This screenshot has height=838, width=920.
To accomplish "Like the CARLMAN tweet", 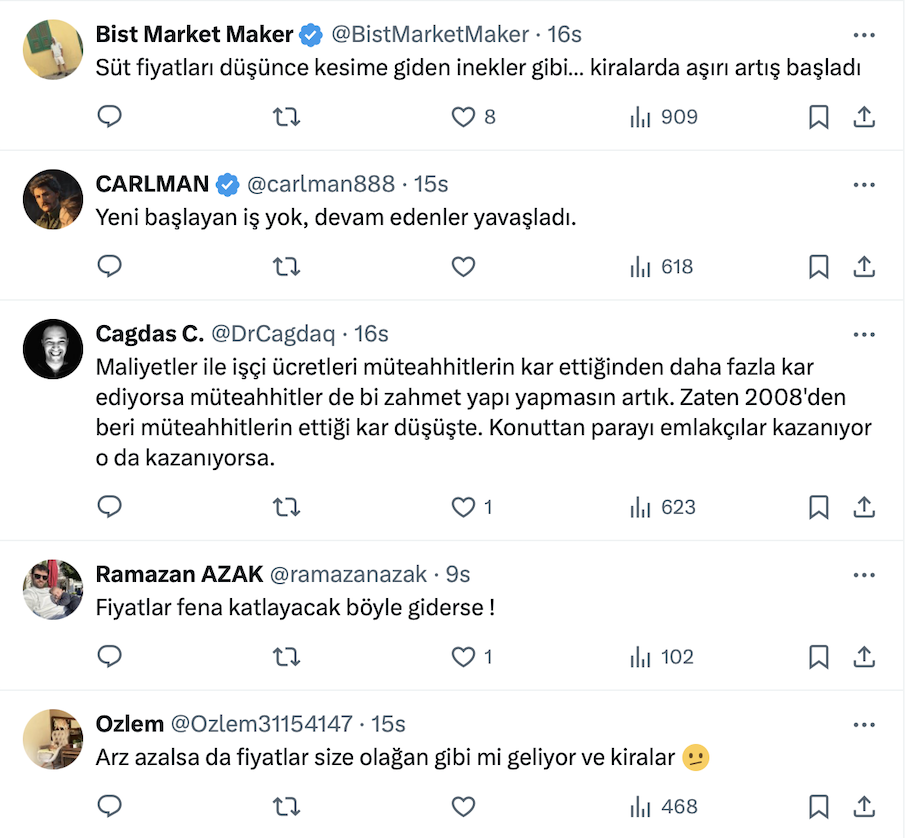I will (463, 267).
